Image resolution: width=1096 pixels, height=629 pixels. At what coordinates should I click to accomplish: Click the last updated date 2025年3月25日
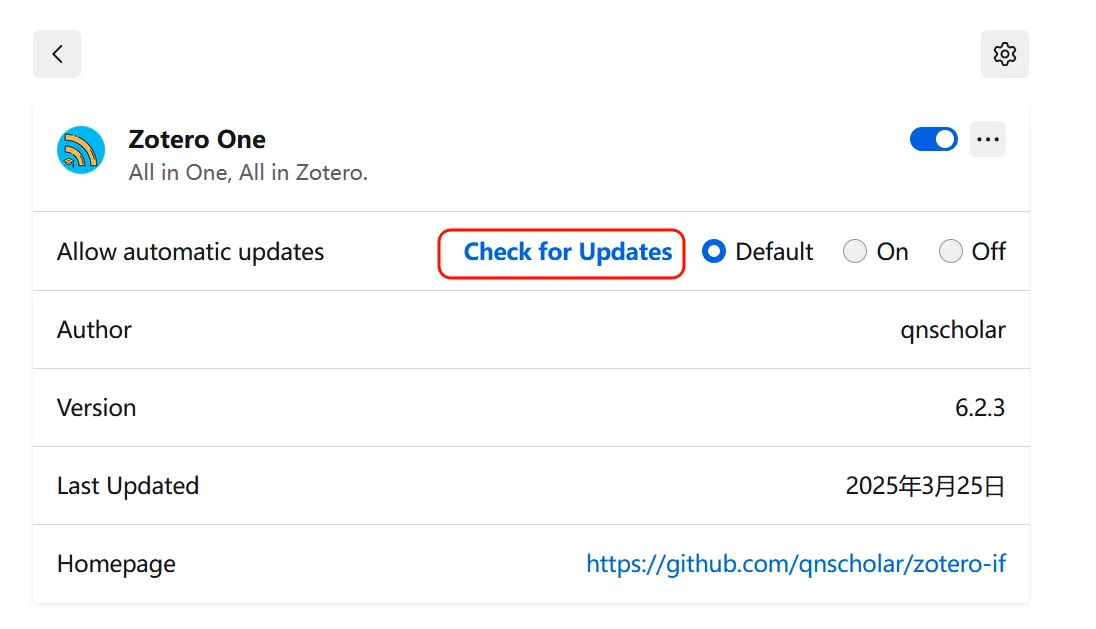coord(925,486)
